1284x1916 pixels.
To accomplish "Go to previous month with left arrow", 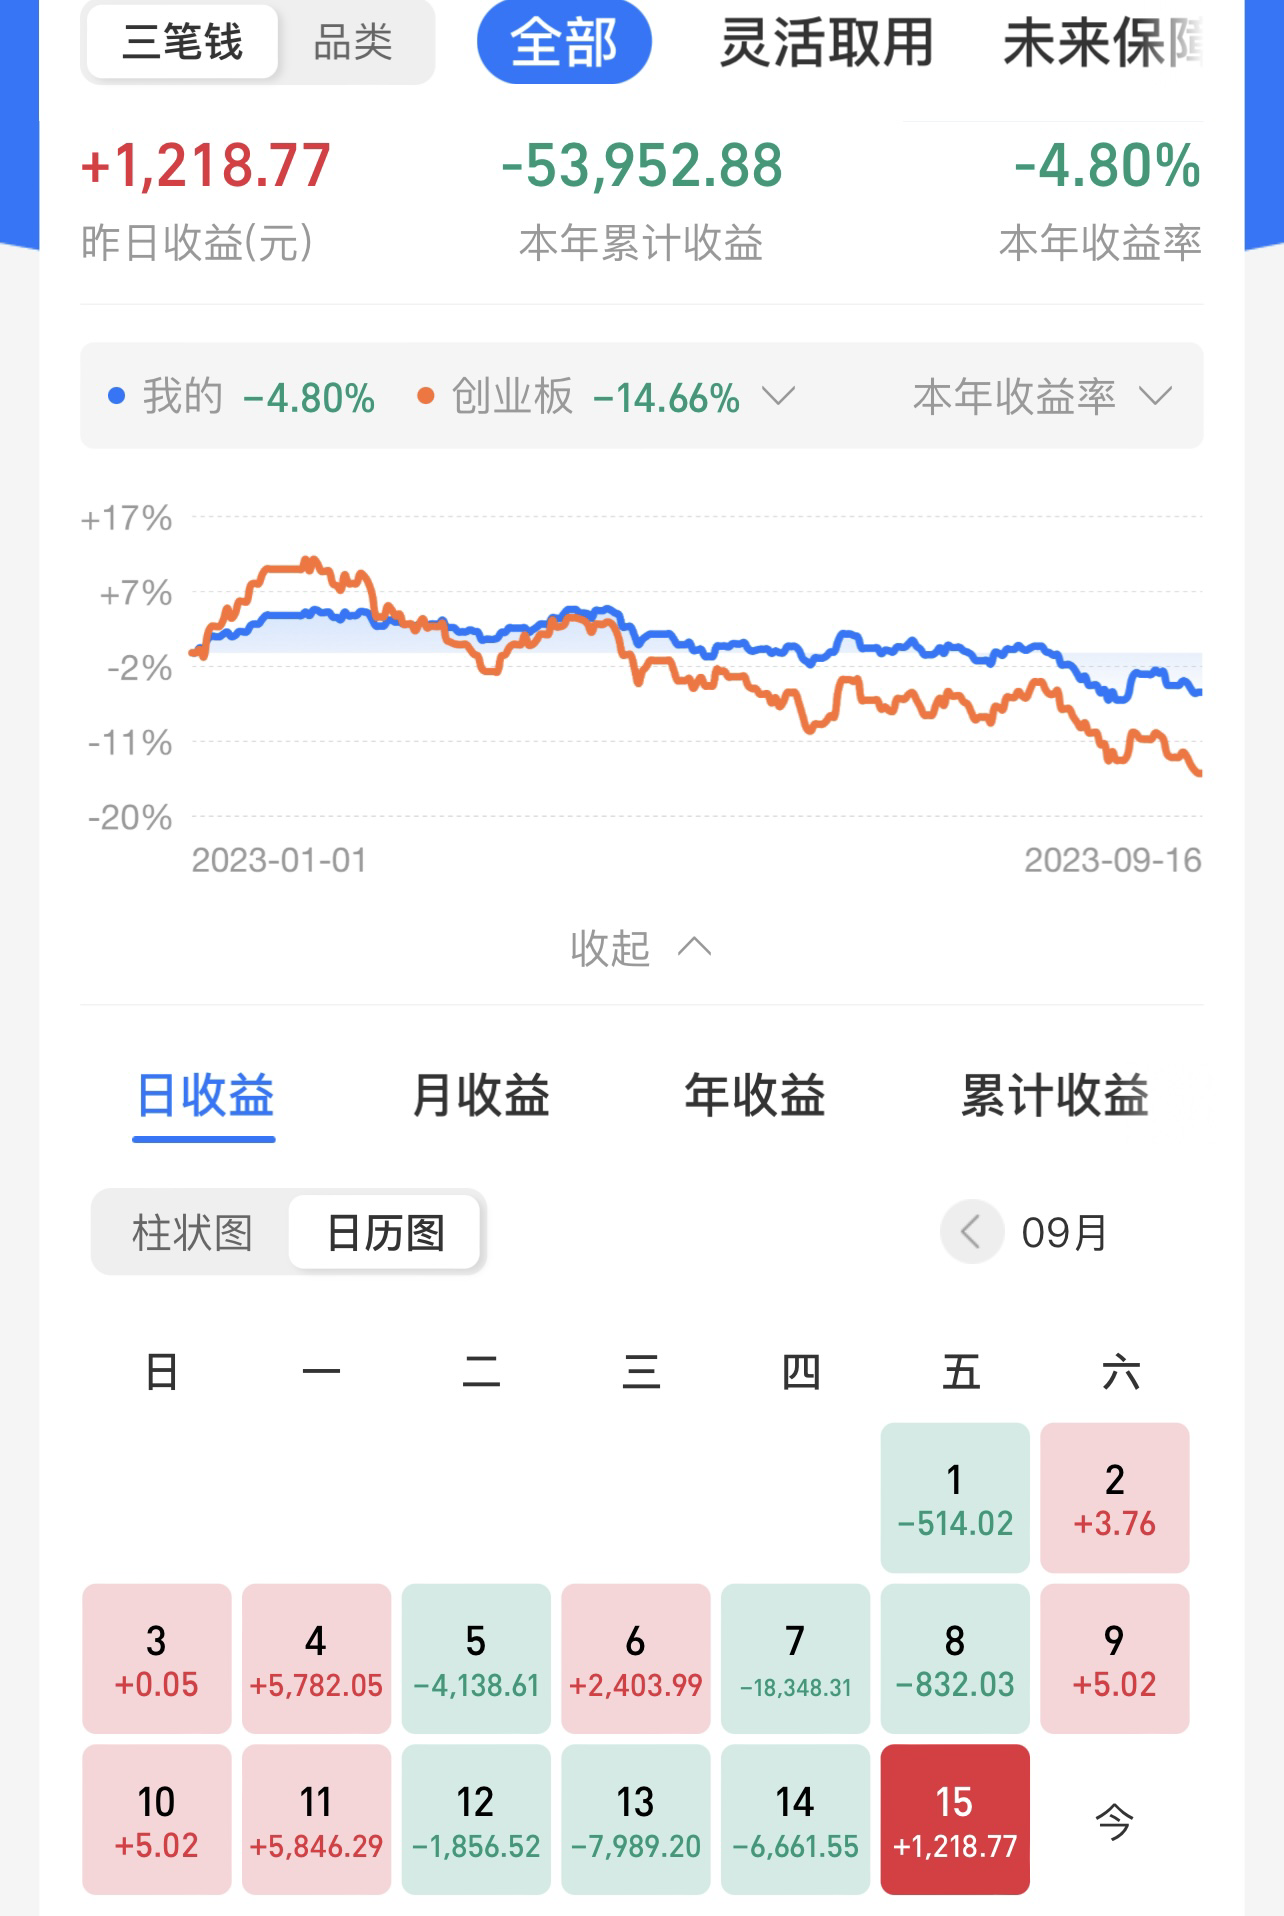I will (972, 1231).
